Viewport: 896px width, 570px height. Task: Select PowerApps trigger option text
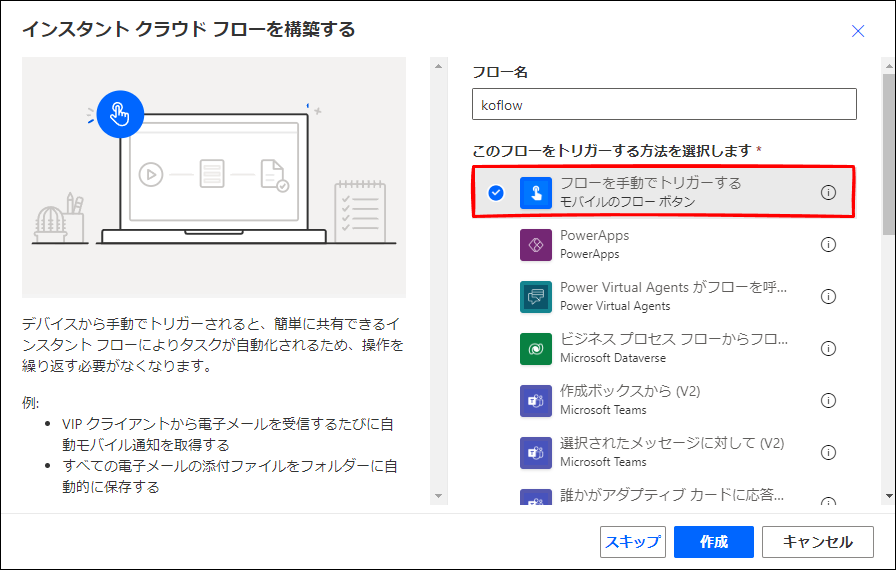click(x=594, y=235)
